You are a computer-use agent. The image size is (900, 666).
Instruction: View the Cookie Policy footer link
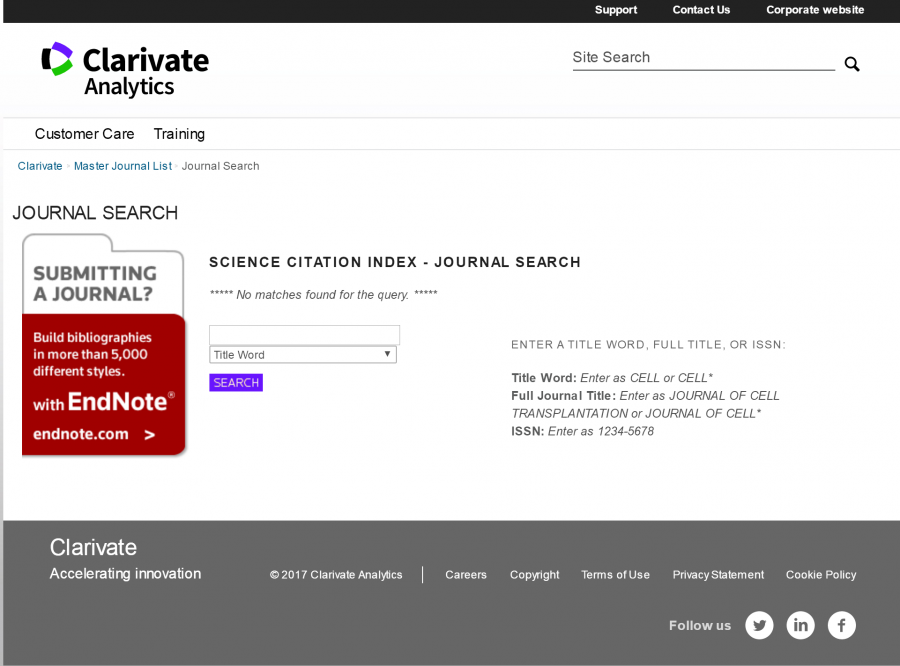coord(821,575)
